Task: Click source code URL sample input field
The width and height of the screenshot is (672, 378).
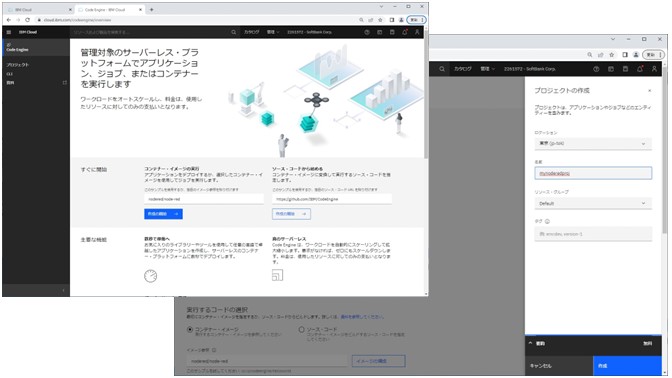Action: click(332, 199)
